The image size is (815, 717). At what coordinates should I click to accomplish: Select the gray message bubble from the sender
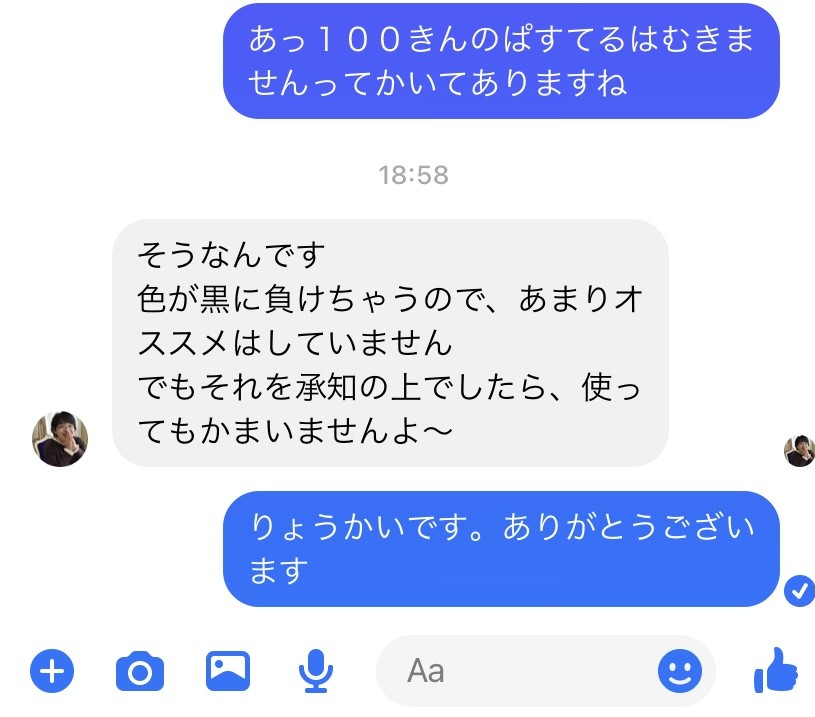click(x=390, y=343)
